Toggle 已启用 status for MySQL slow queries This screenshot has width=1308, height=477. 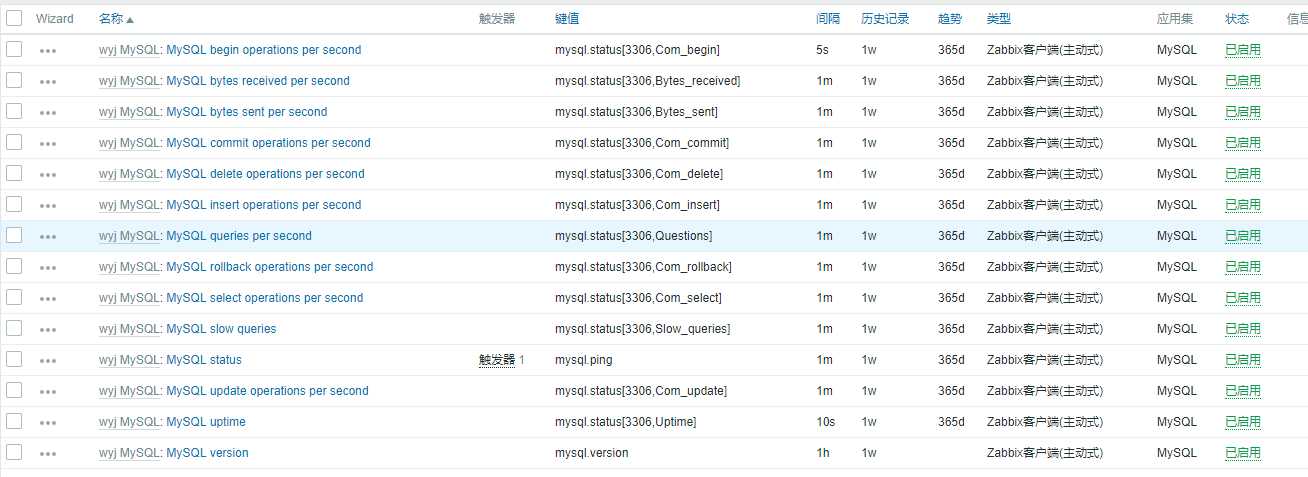tap(1243, 329)
